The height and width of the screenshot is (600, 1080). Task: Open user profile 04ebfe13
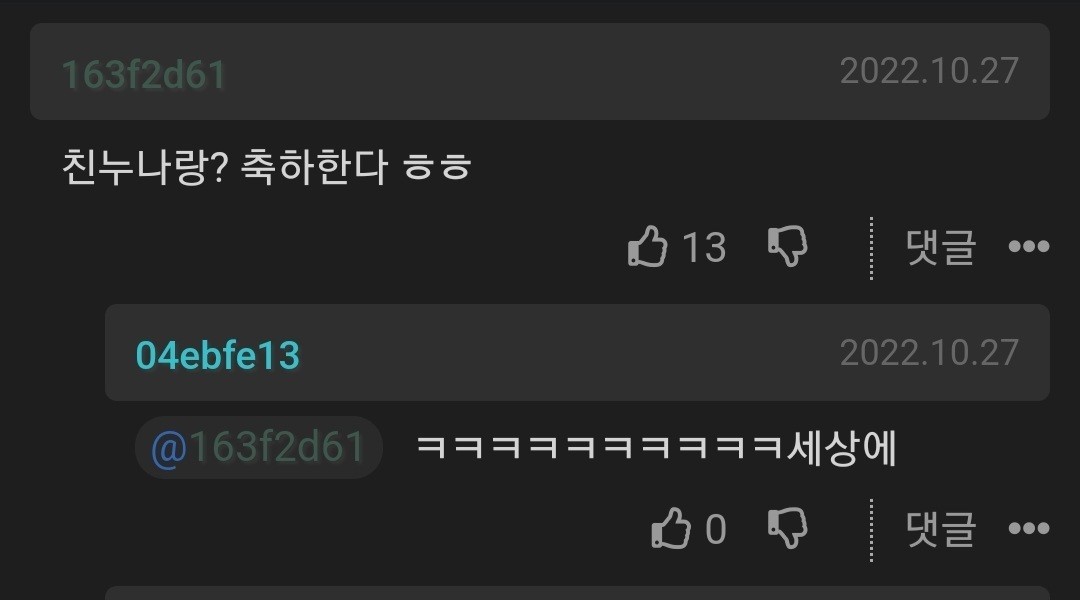(x=218, y=355)
